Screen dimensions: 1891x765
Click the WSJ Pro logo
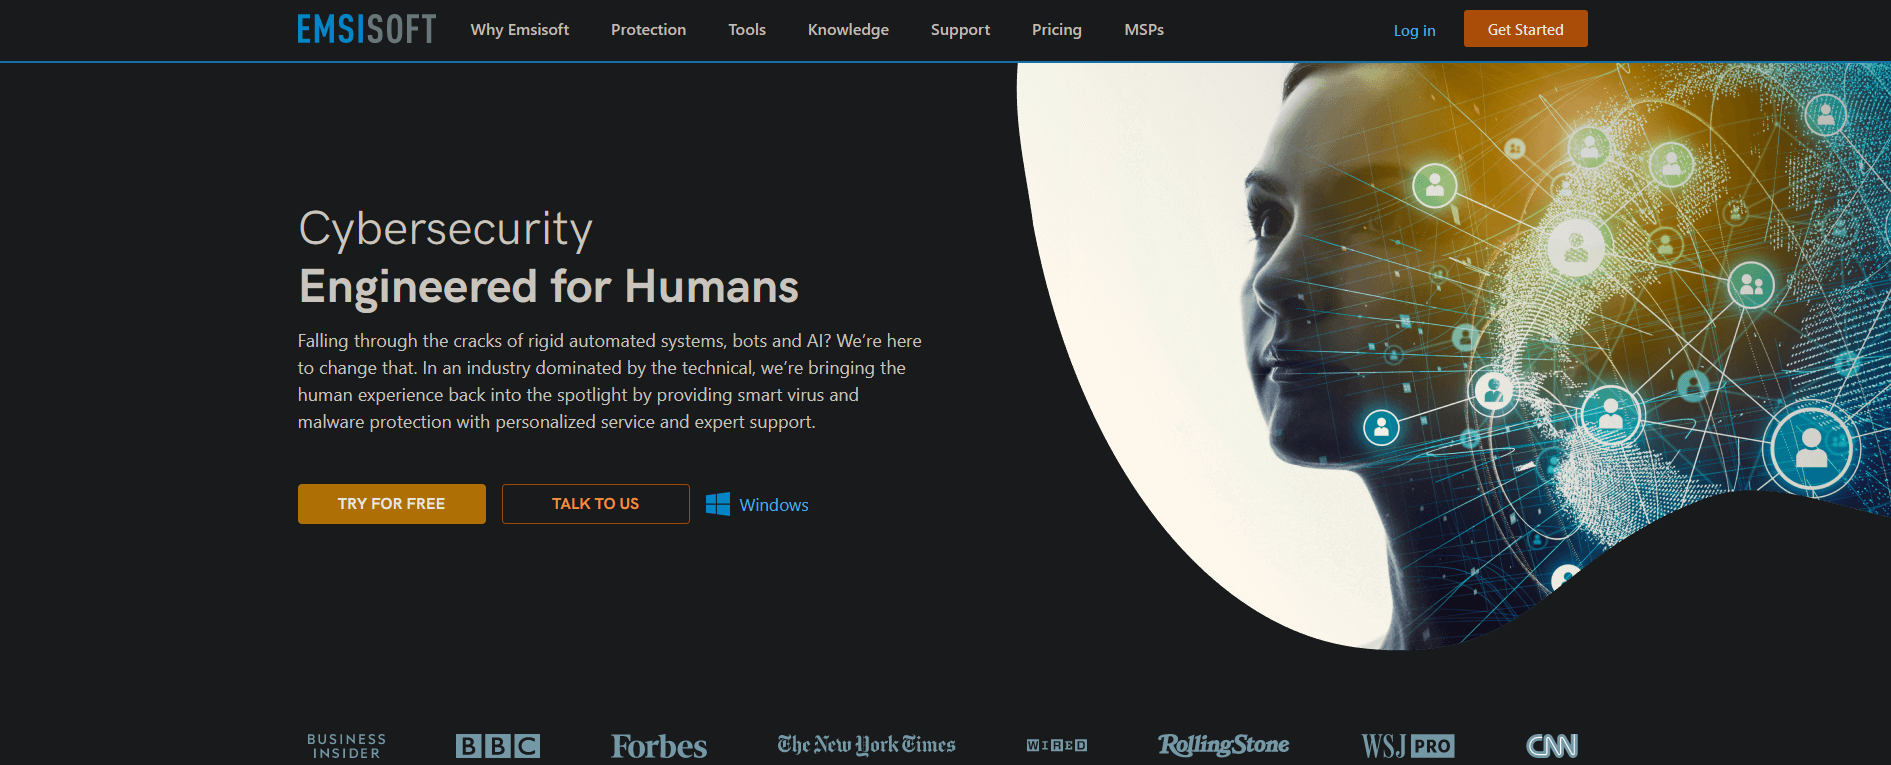pos(1408,746)
